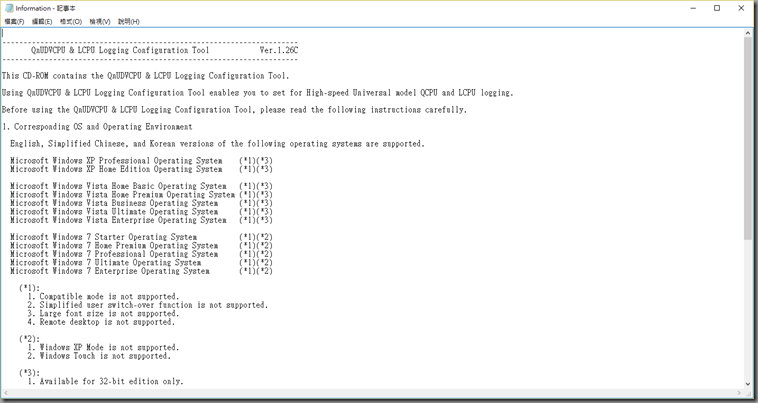The height and width of the screenshot is (403, 758).
Task: Open the 檔案(F) menu
Action: pyautogui.click(x=15, y=22)
